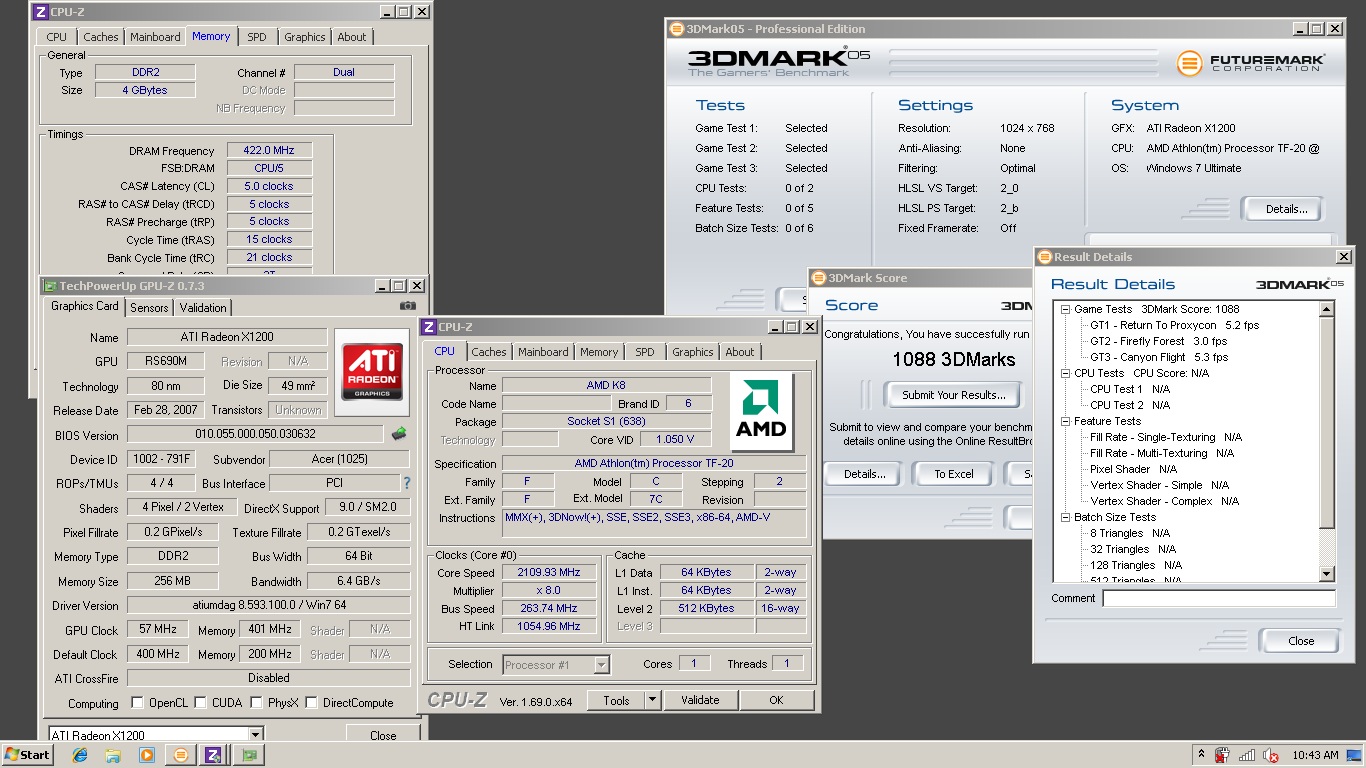
Task: Click Tools button in CPU-Z
Action: (616, 700)
